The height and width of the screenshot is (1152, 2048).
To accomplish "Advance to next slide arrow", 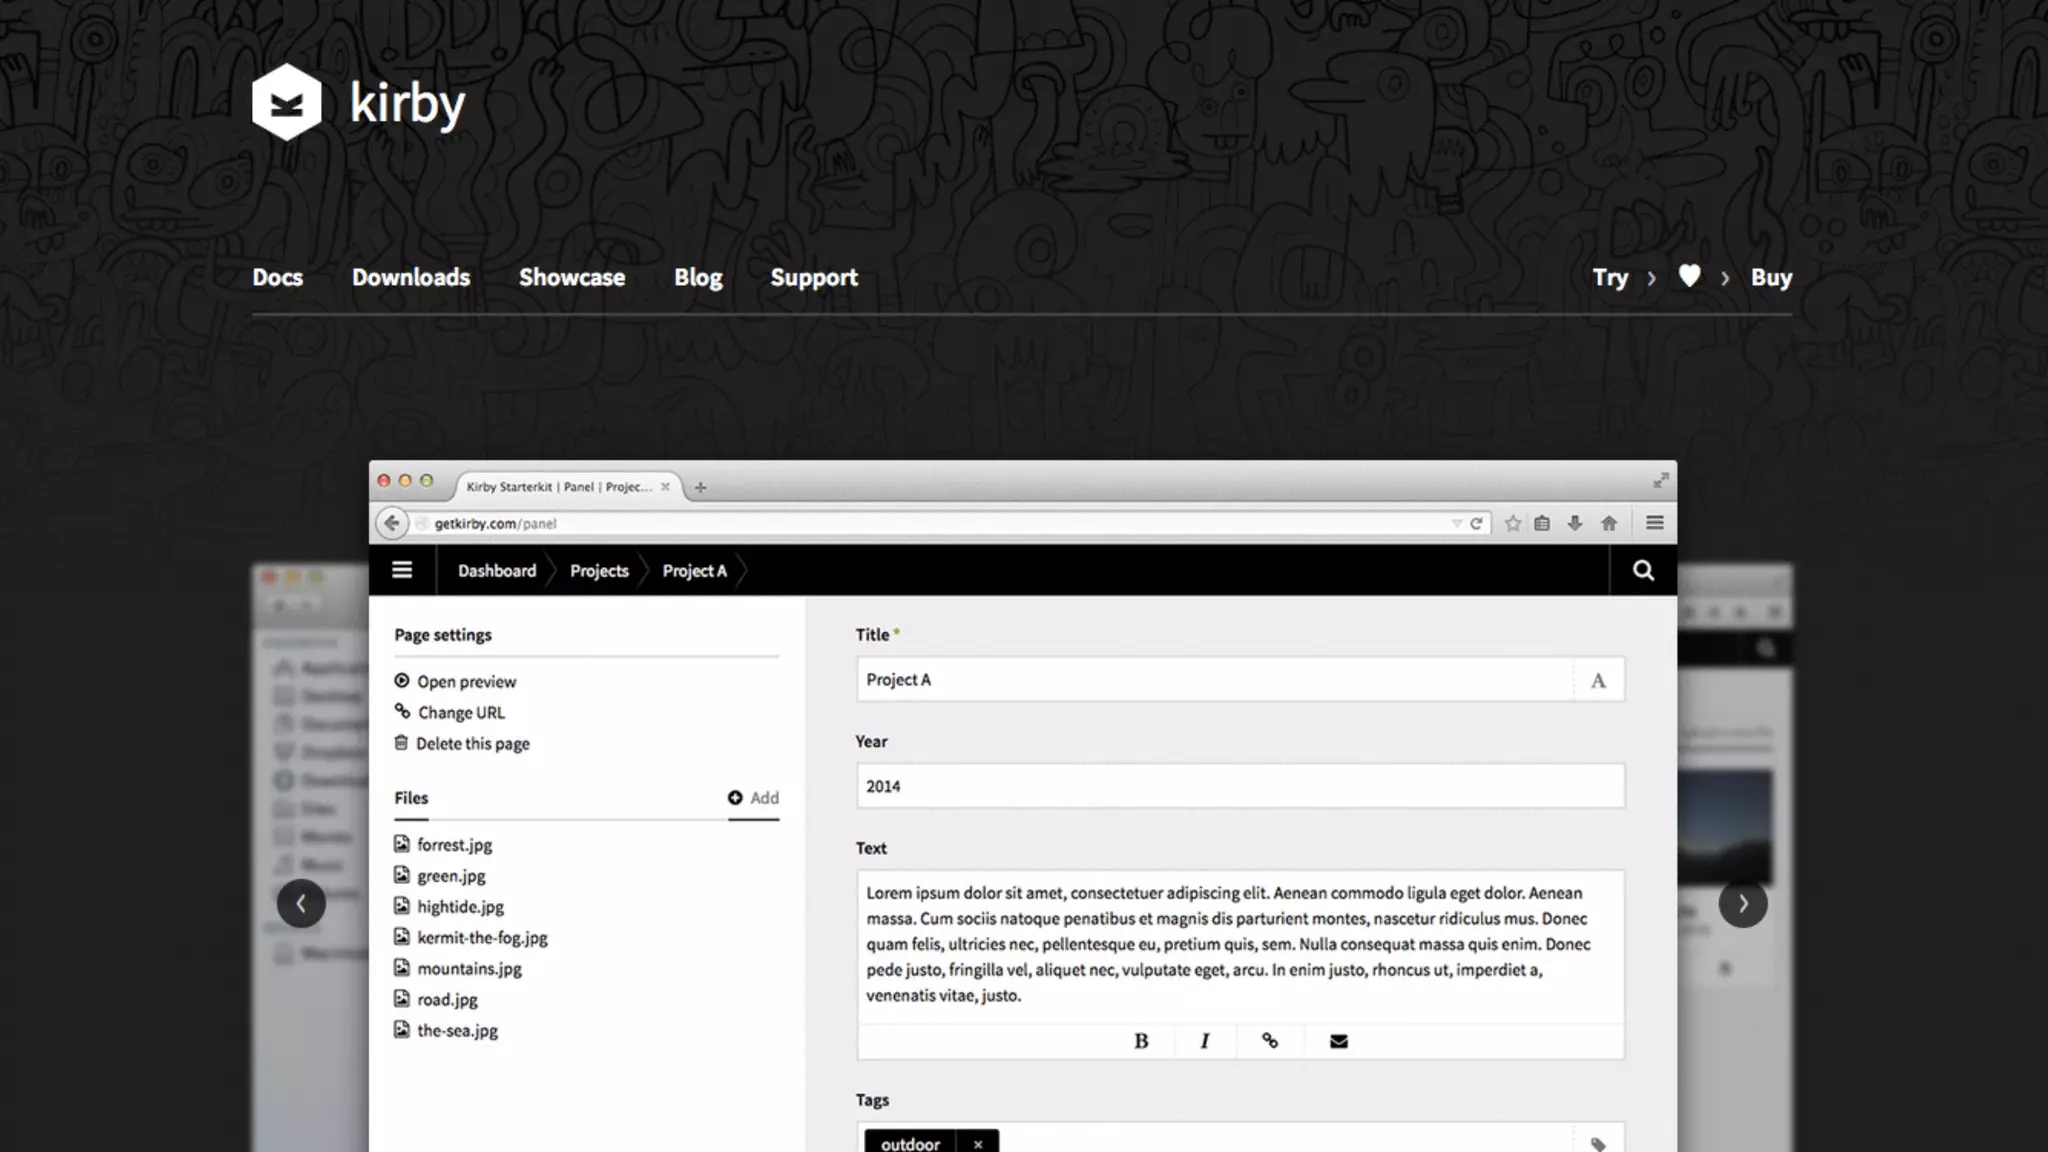I will 1743,903.
